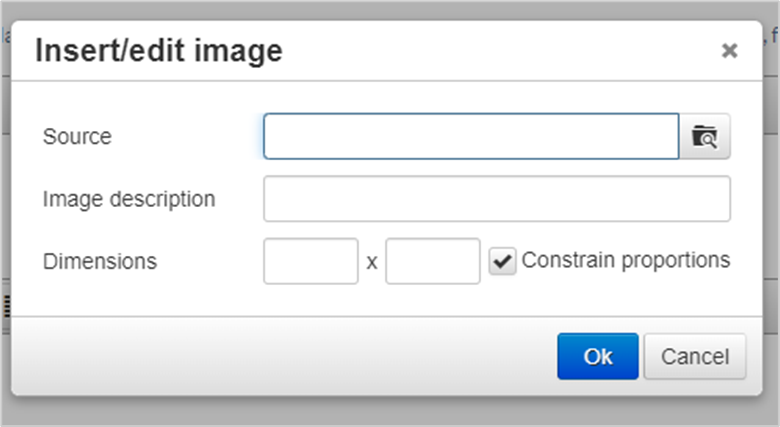Select the height dimension box
Image resolution: width=780 pixels, height=427 pixels.
click(x=433, y=261)
